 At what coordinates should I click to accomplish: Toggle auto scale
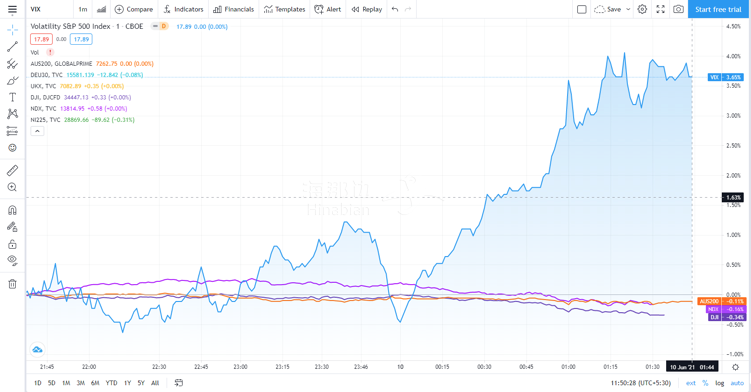(737, 383)
